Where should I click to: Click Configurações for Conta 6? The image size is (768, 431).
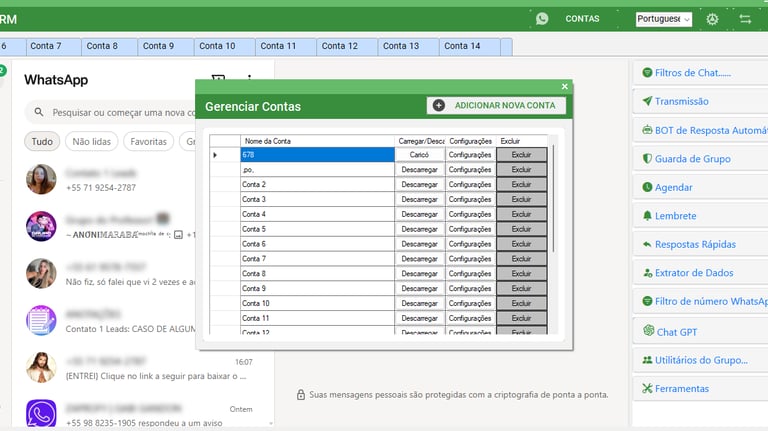point(470,244)
